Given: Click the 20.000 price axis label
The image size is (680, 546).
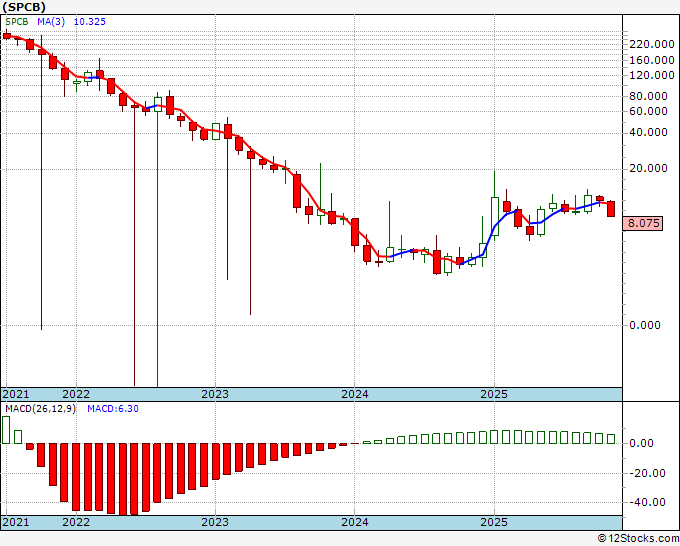Looking at the screenshot, I should pos(648,168).
